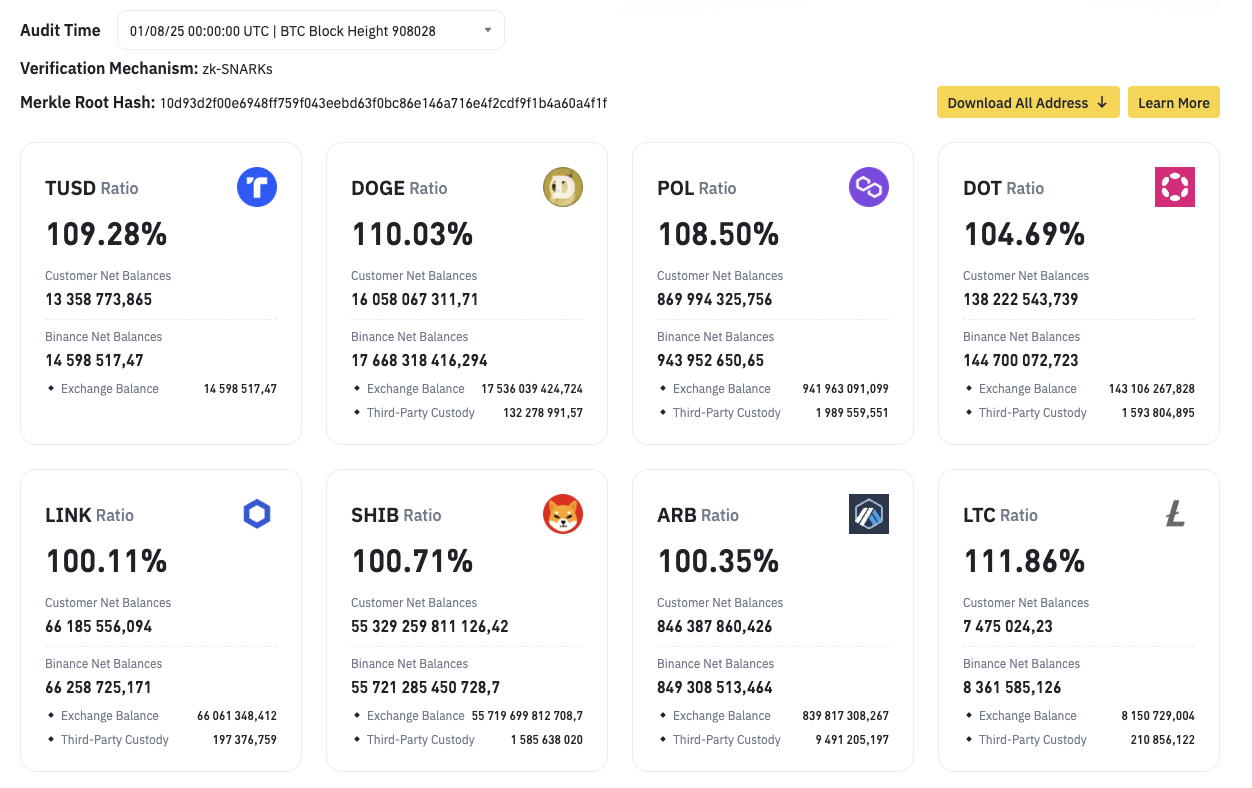Screen dimensions: 1252x788
Task: Select the Merkle Root Hash value
Action: point(383,103)
